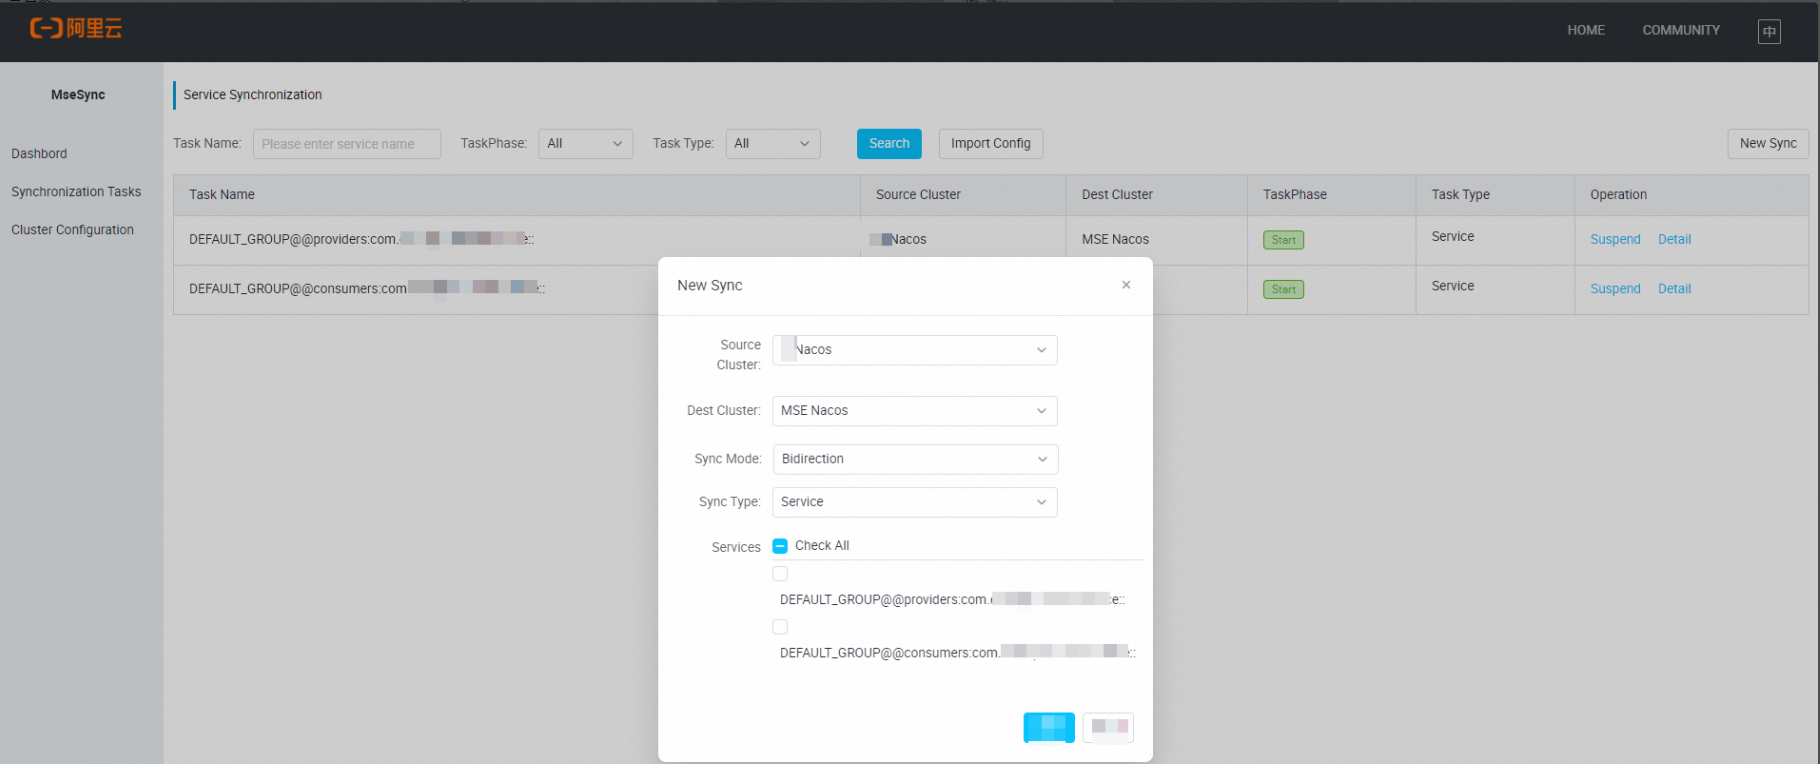Click Start badge in consumers row
Image resolution: width=1820 pixels, height=764 pixels.
coord(1283,290)
